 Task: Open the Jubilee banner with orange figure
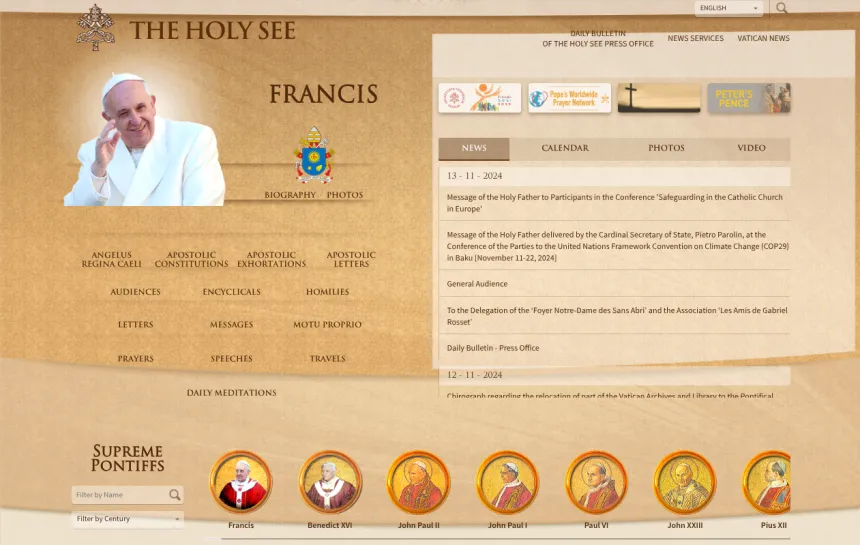[x=479, y=98]
